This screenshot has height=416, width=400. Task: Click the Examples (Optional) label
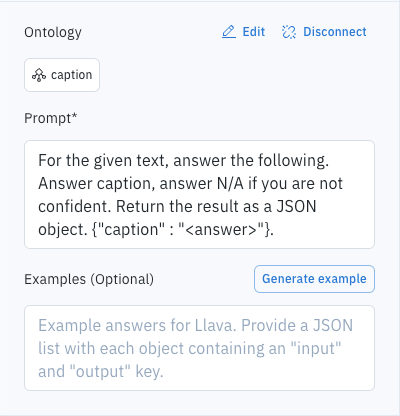[x=89, y=279]
